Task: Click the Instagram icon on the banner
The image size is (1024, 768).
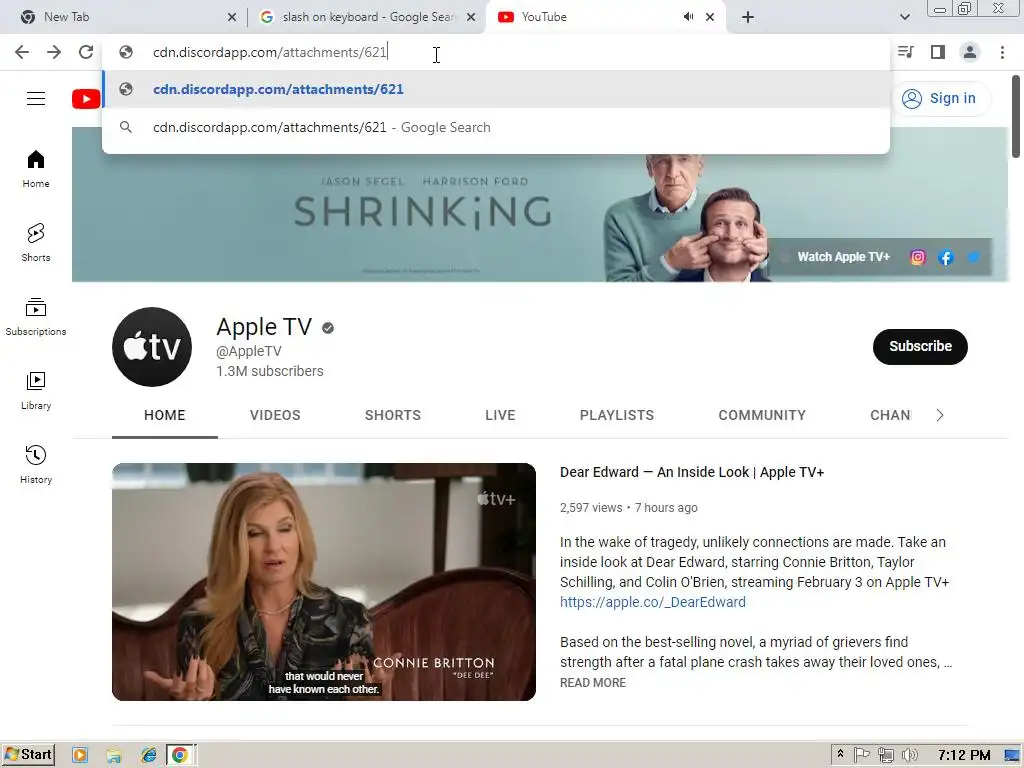Action: click(918, 257)
